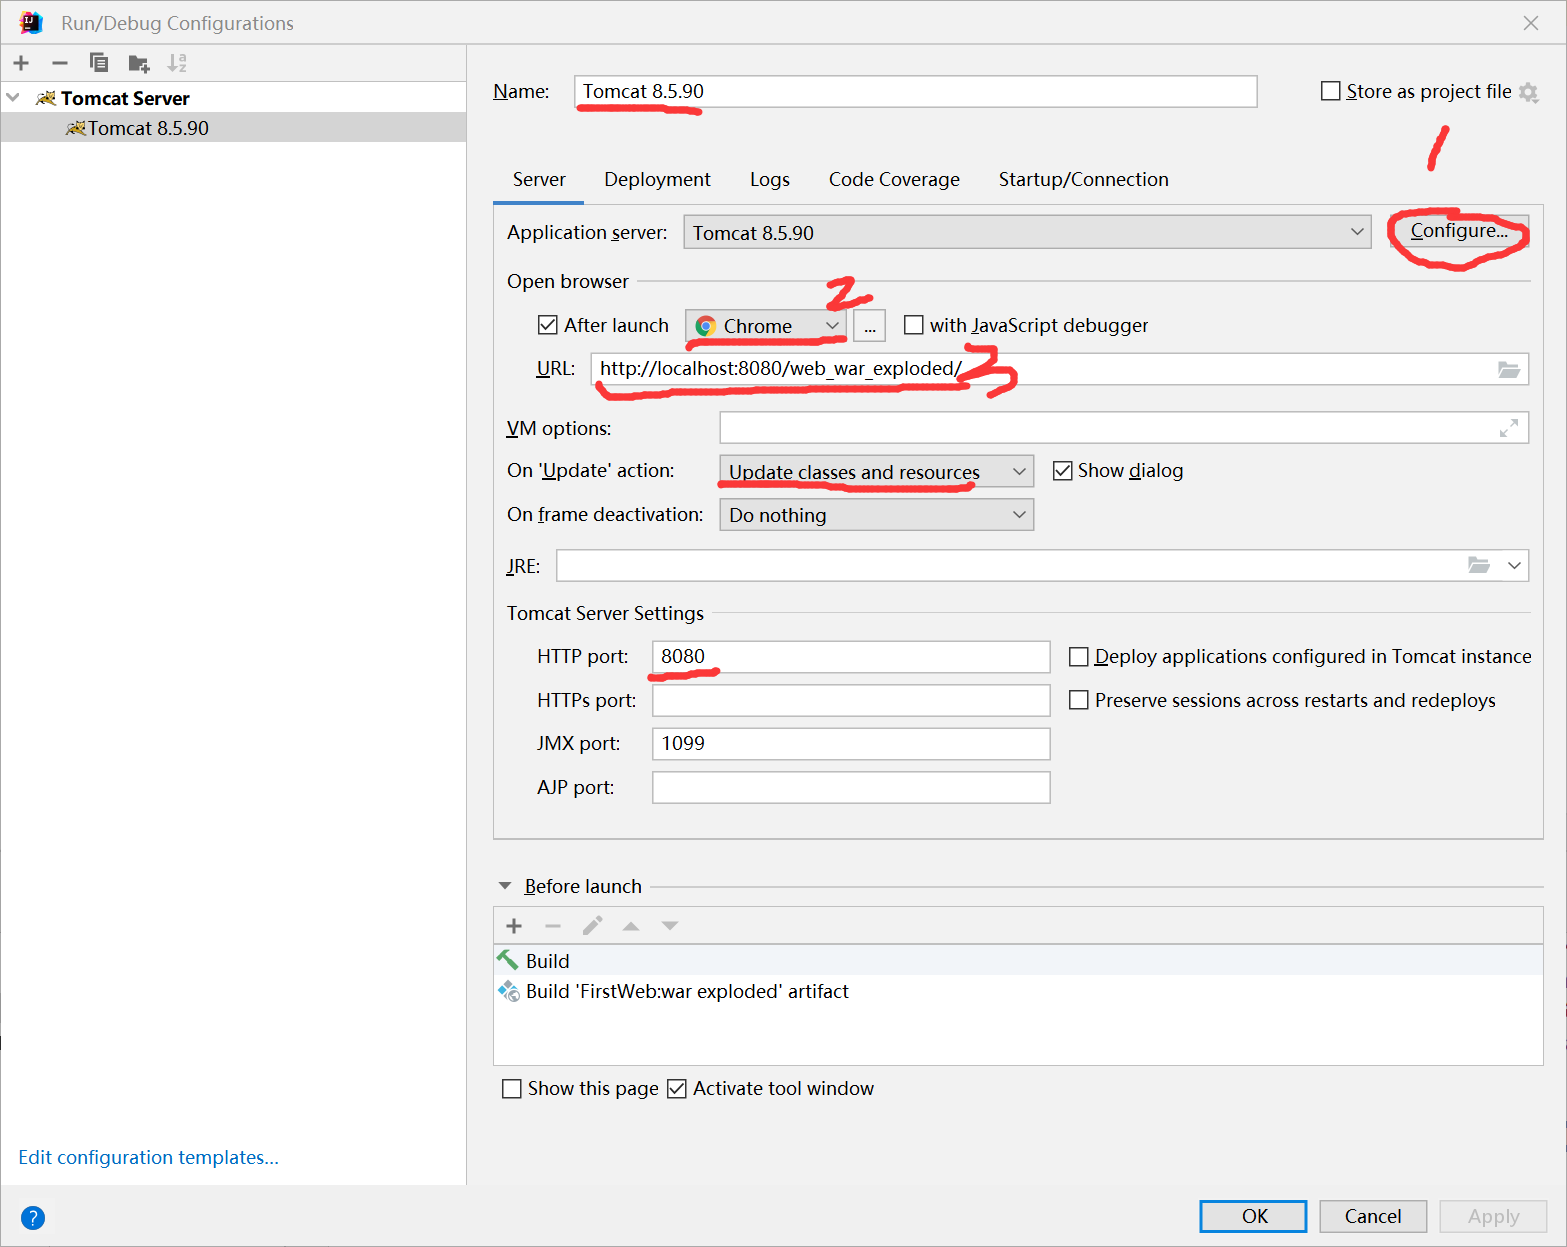Switch to the Server tab
The height and width of the screenshot is (1247, 1567).
click(539, 180)
